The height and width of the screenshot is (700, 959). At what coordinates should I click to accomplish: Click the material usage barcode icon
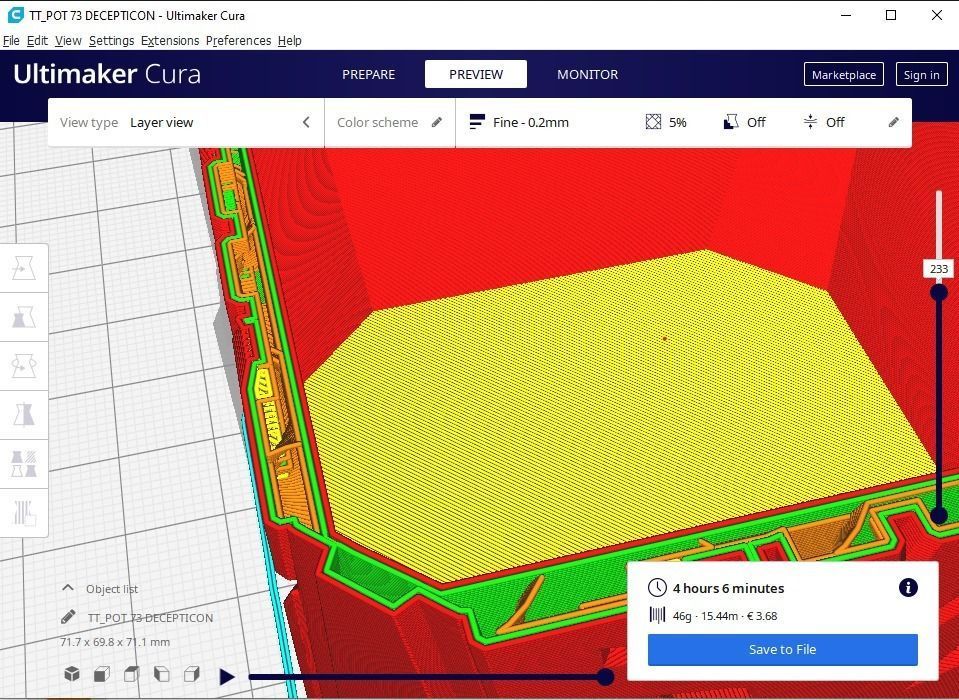pyautogui.click(x=657, y=615)
